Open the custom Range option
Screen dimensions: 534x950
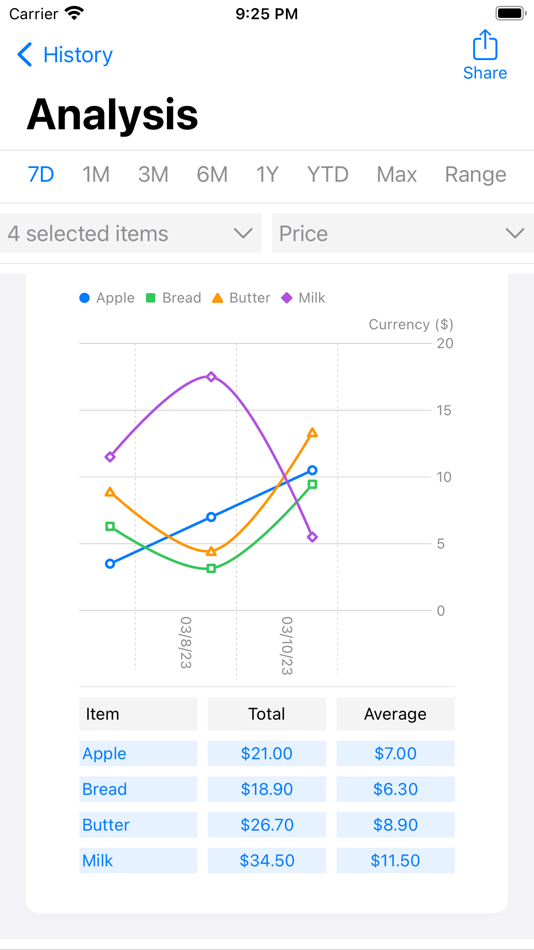pos(476,174)
